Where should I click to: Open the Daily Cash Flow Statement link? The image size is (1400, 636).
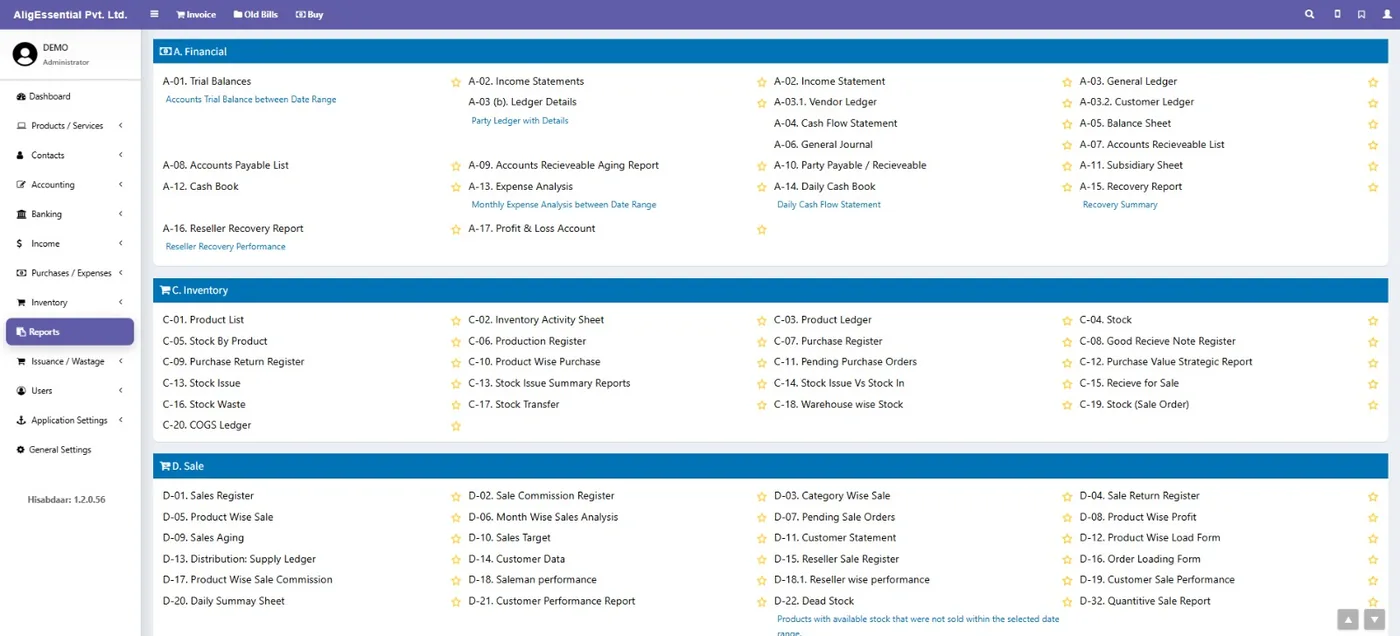pos(829,205)
